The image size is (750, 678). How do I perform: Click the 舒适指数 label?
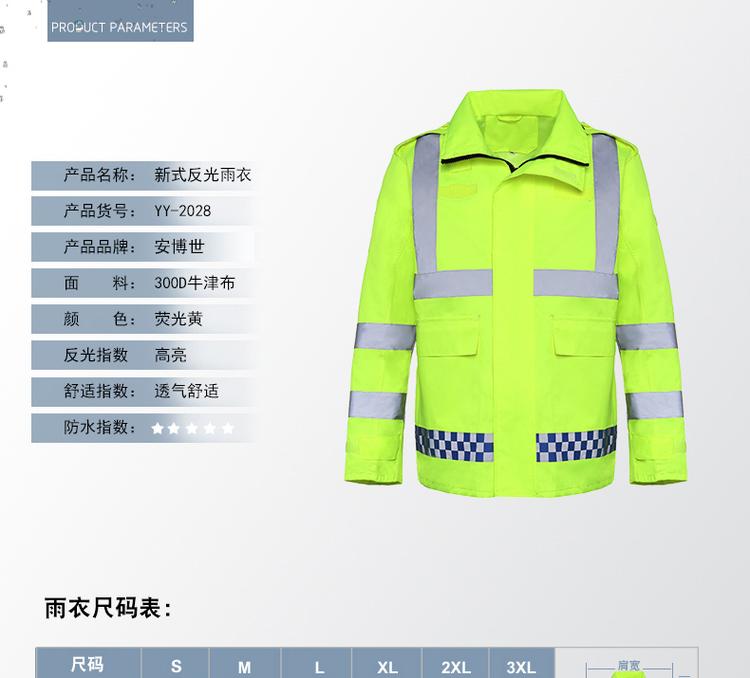[99, 391]
